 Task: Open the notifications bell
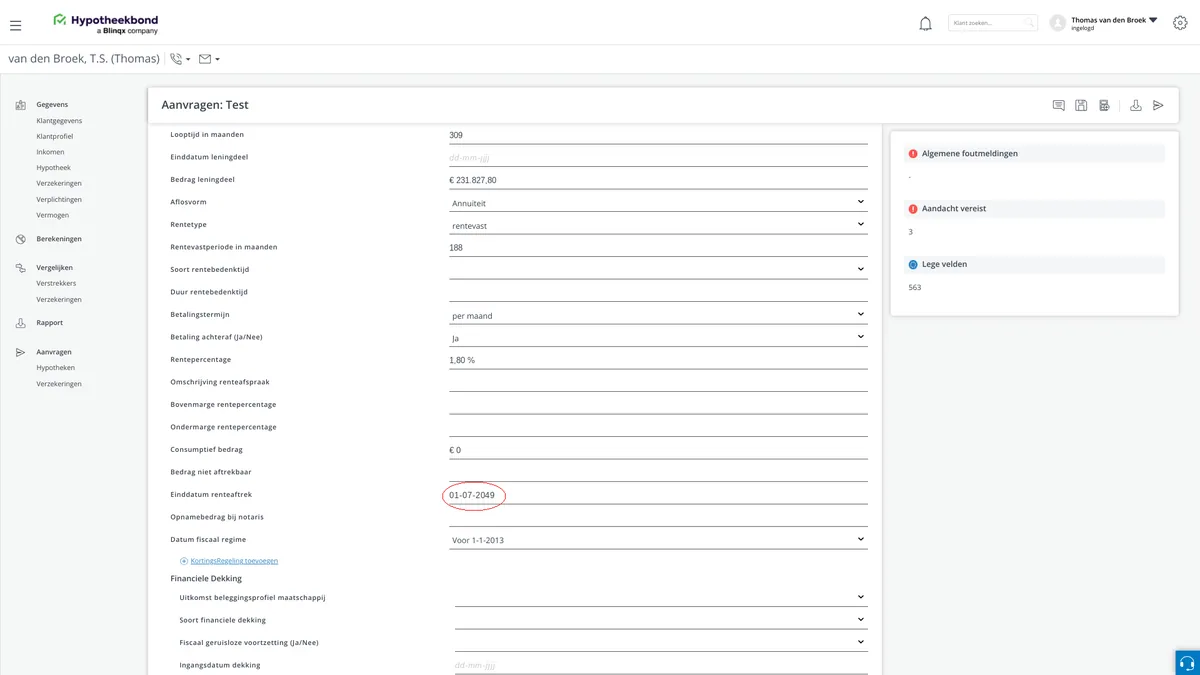click(x=925, y=23)
